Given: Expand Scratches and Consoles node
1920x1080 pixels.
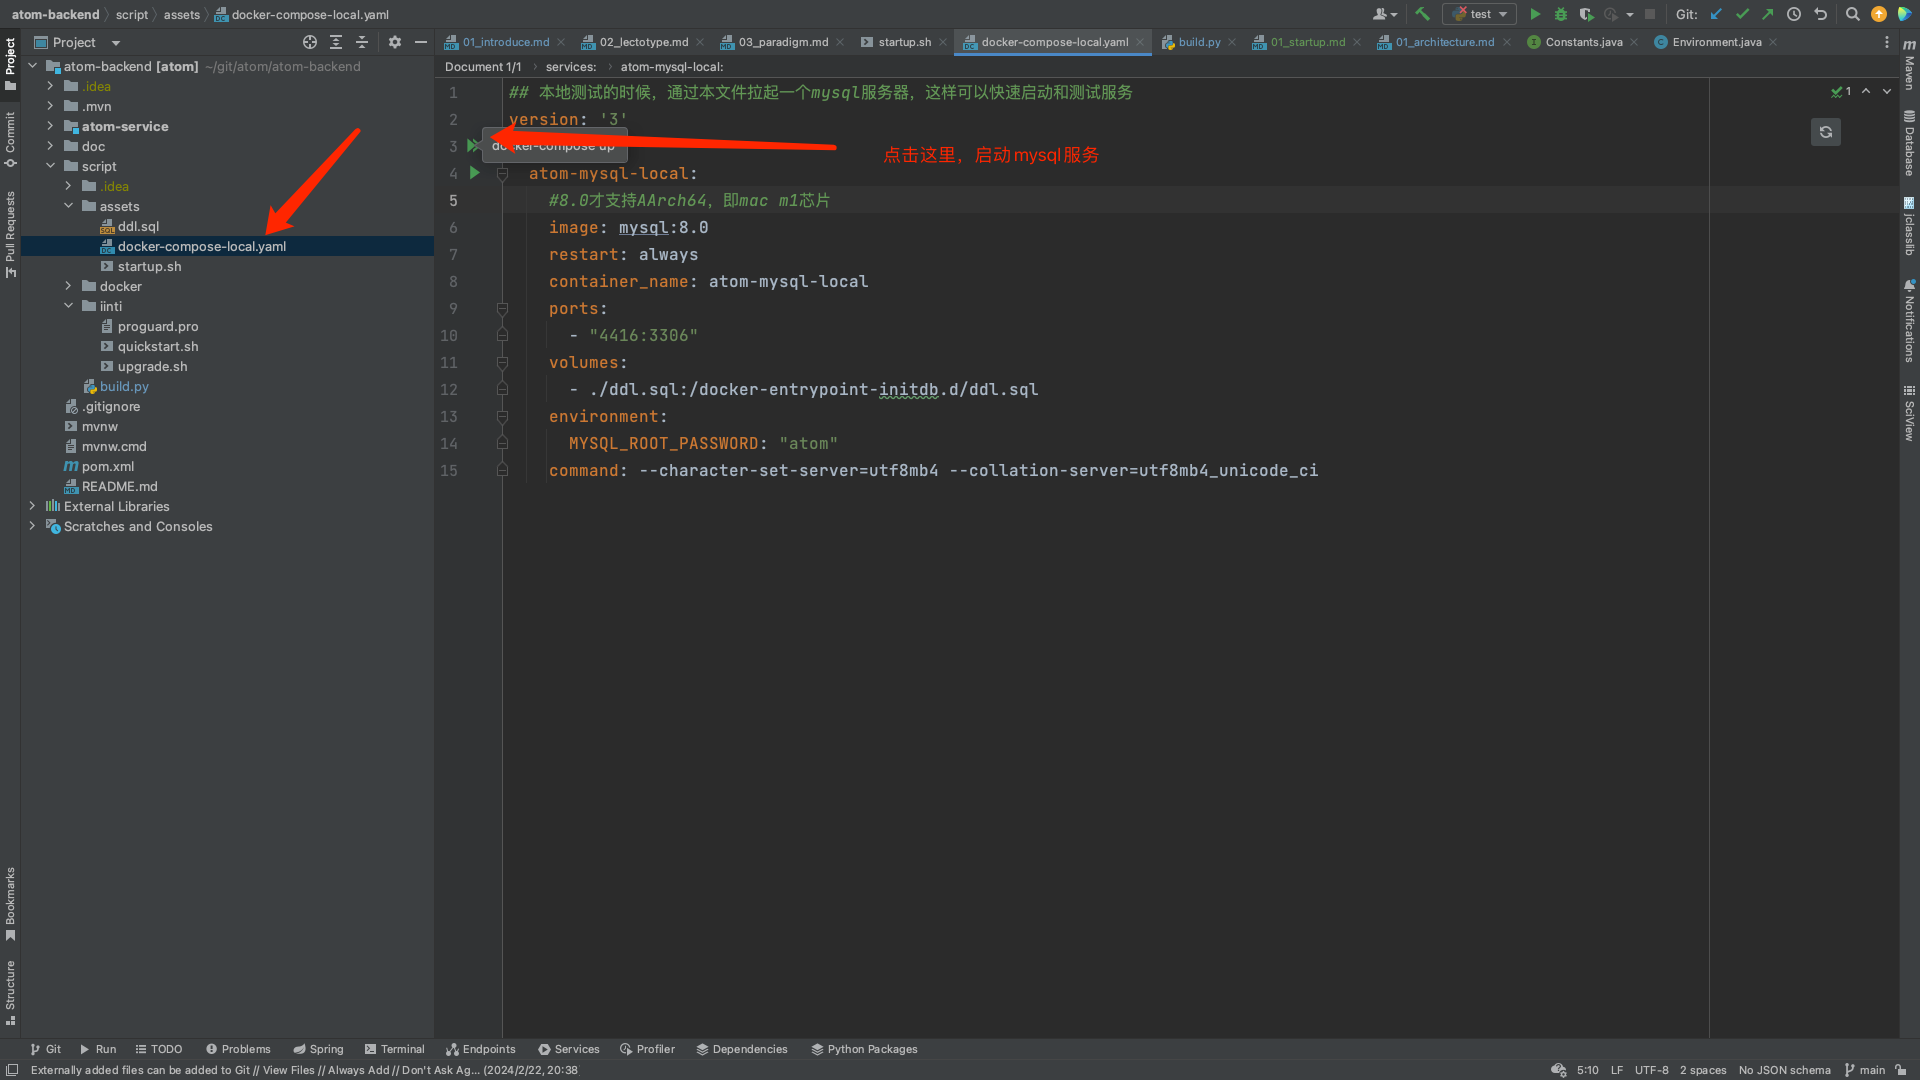Looking at the screenshot, I should (x=32, y=526).
